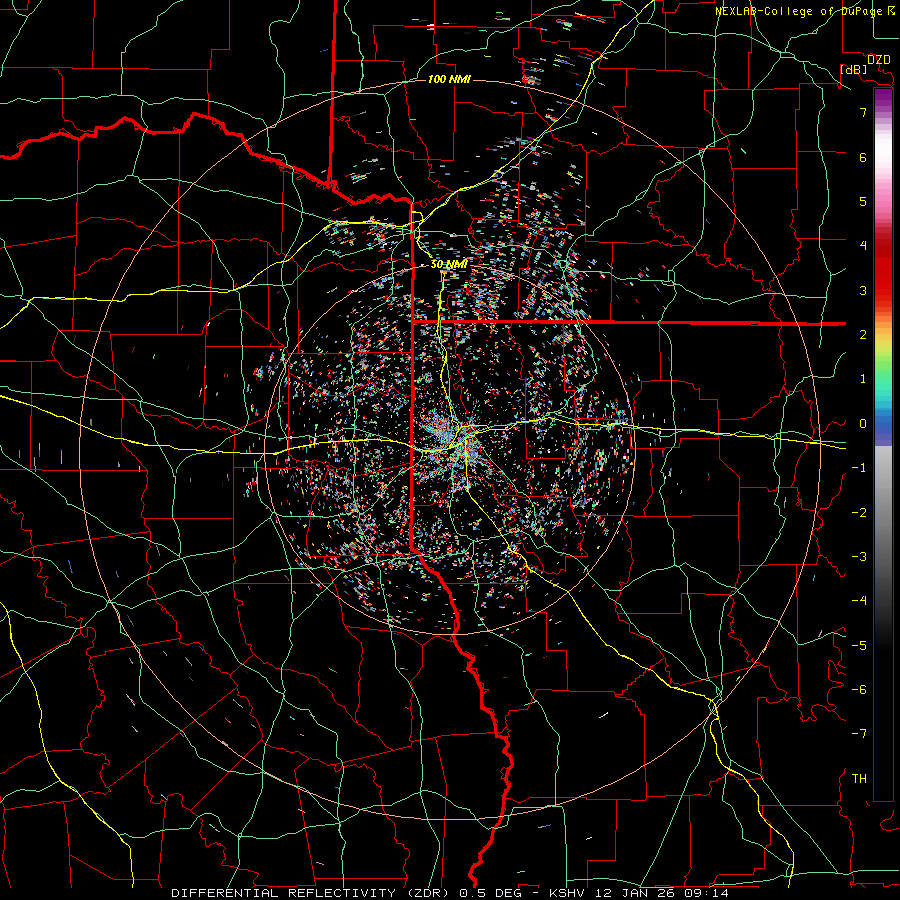The height and width of the screenshot is (900, 900).
Task: Click the 12 JAN 26 date text
Action: [635, 893]
